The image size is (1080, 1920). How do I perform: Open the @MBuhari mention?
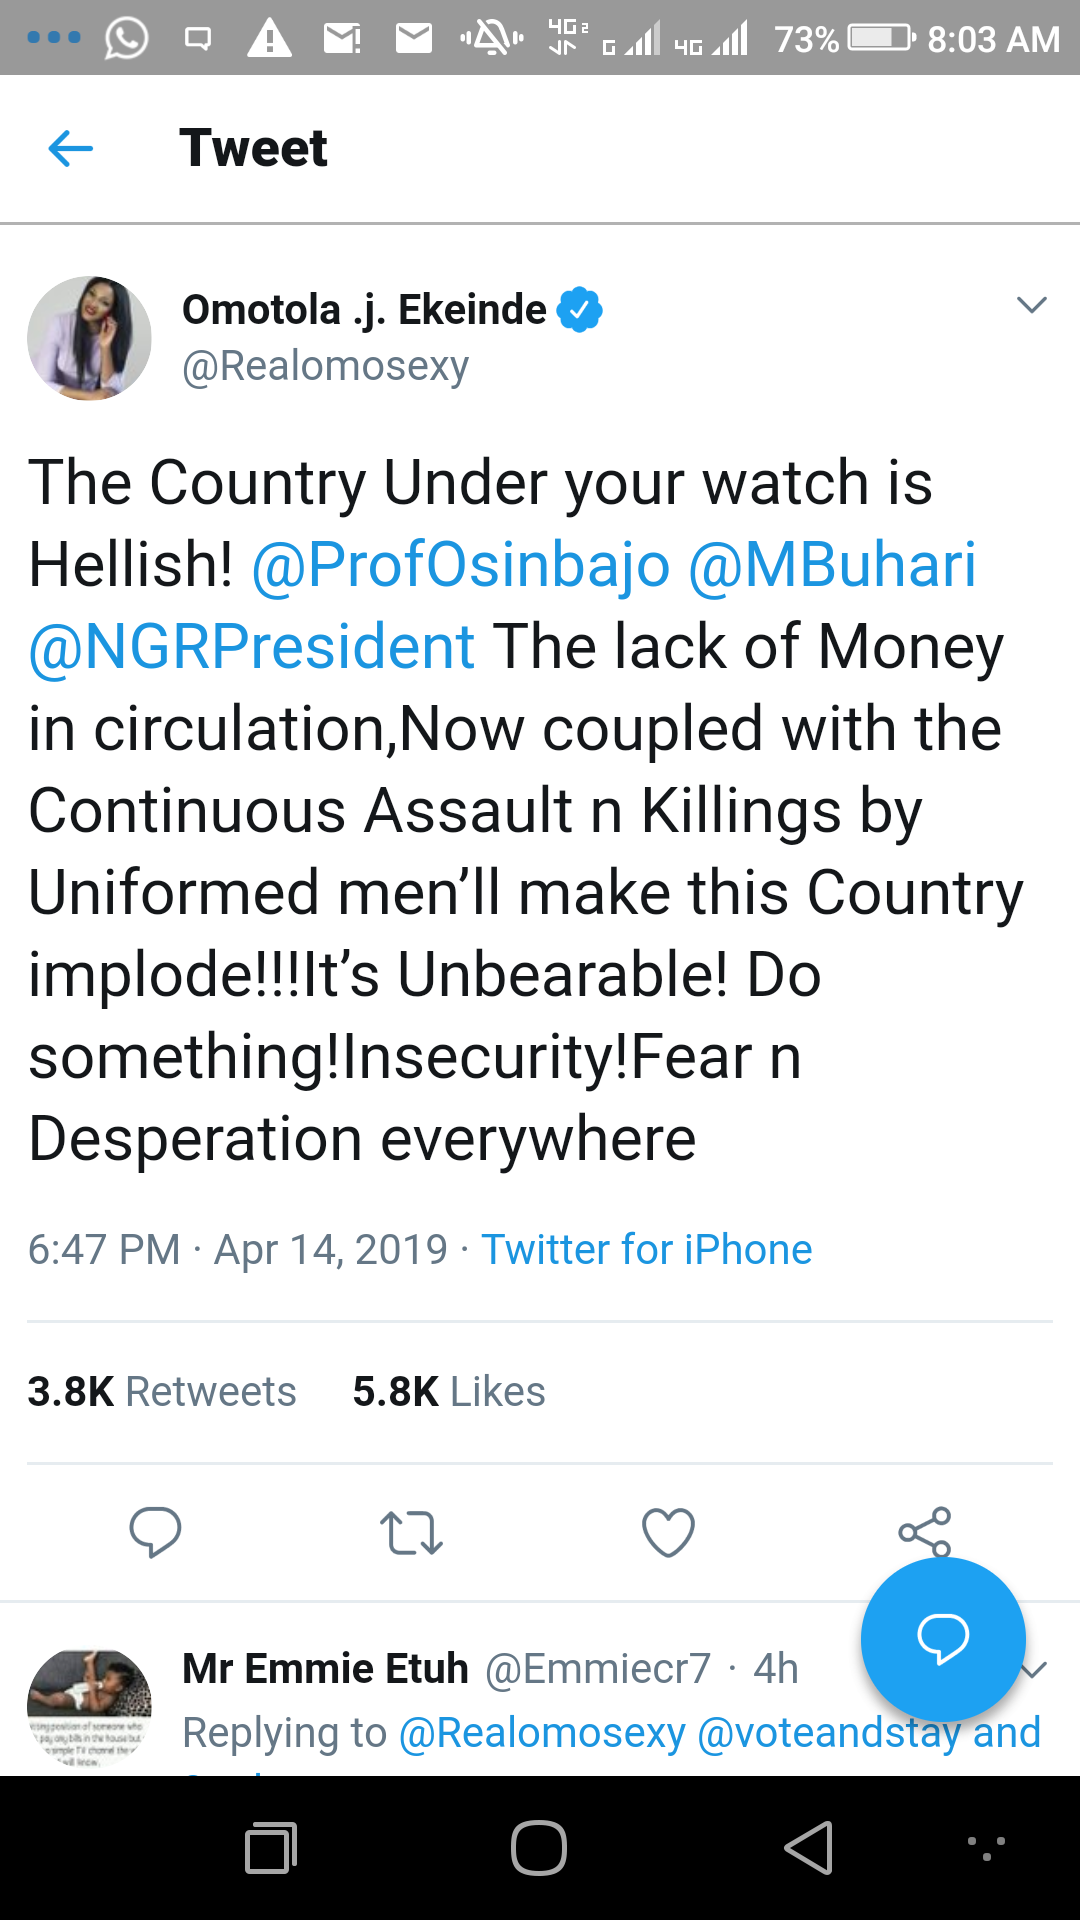[x=832, y=565]
